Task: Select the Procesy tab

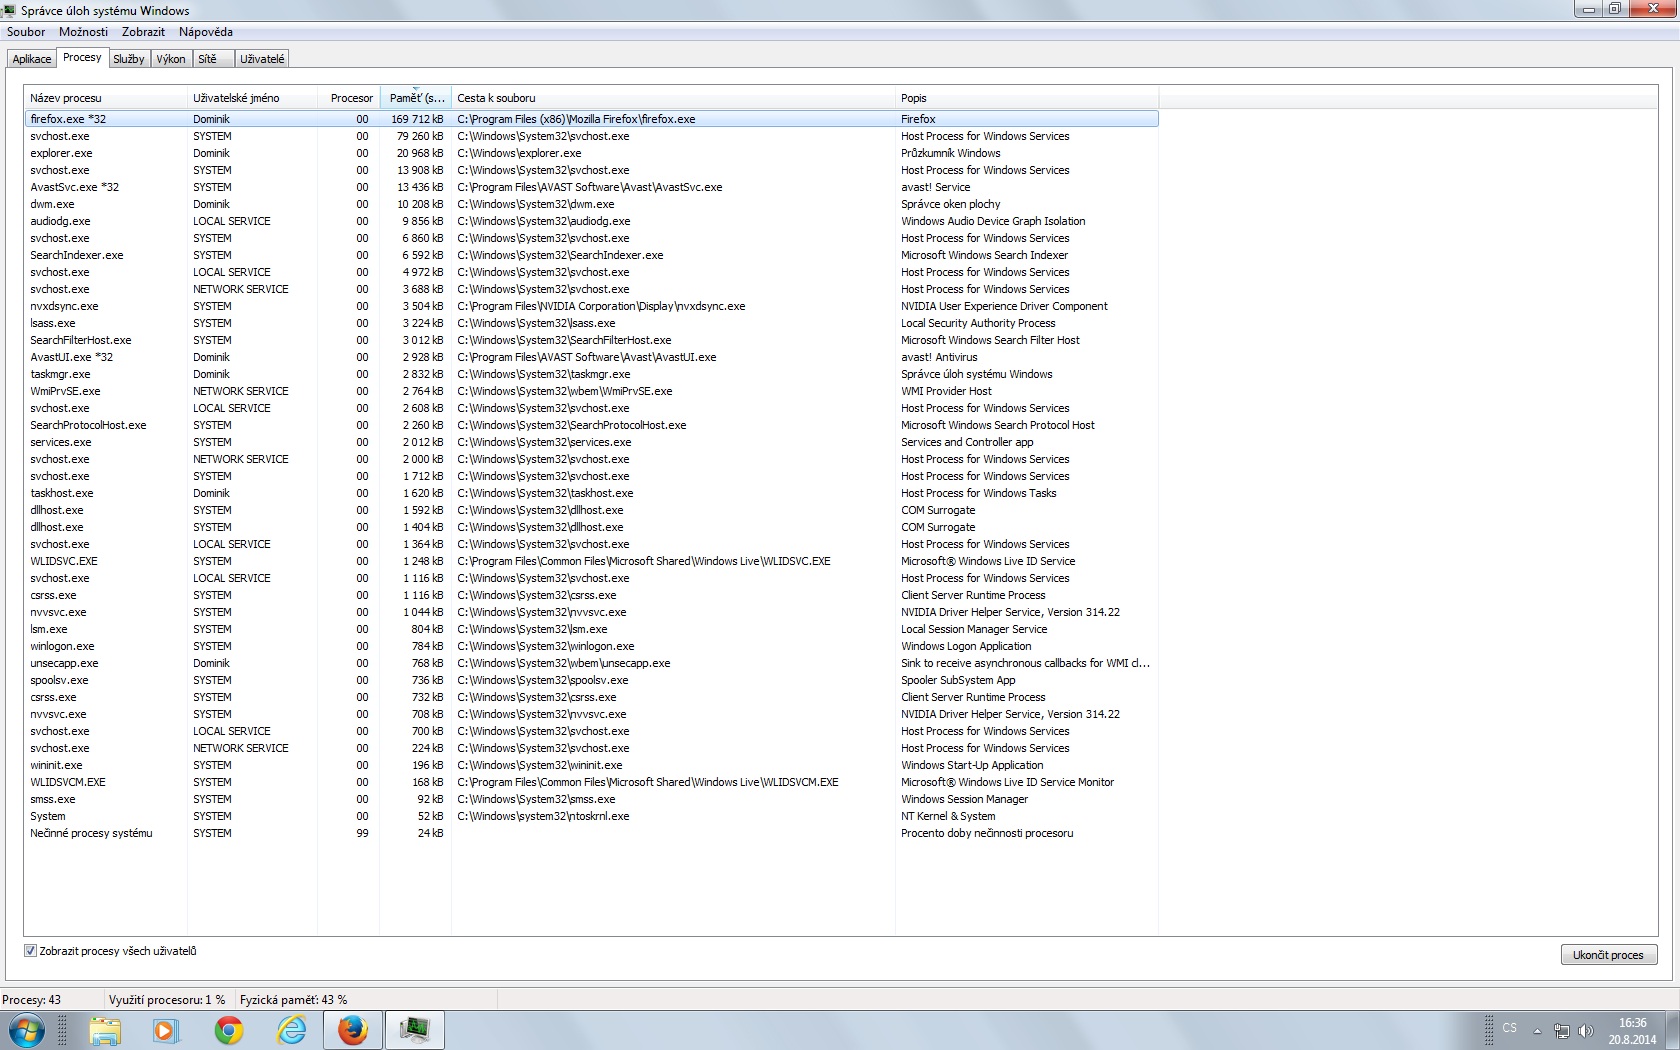Action: (x=82, y=57)
